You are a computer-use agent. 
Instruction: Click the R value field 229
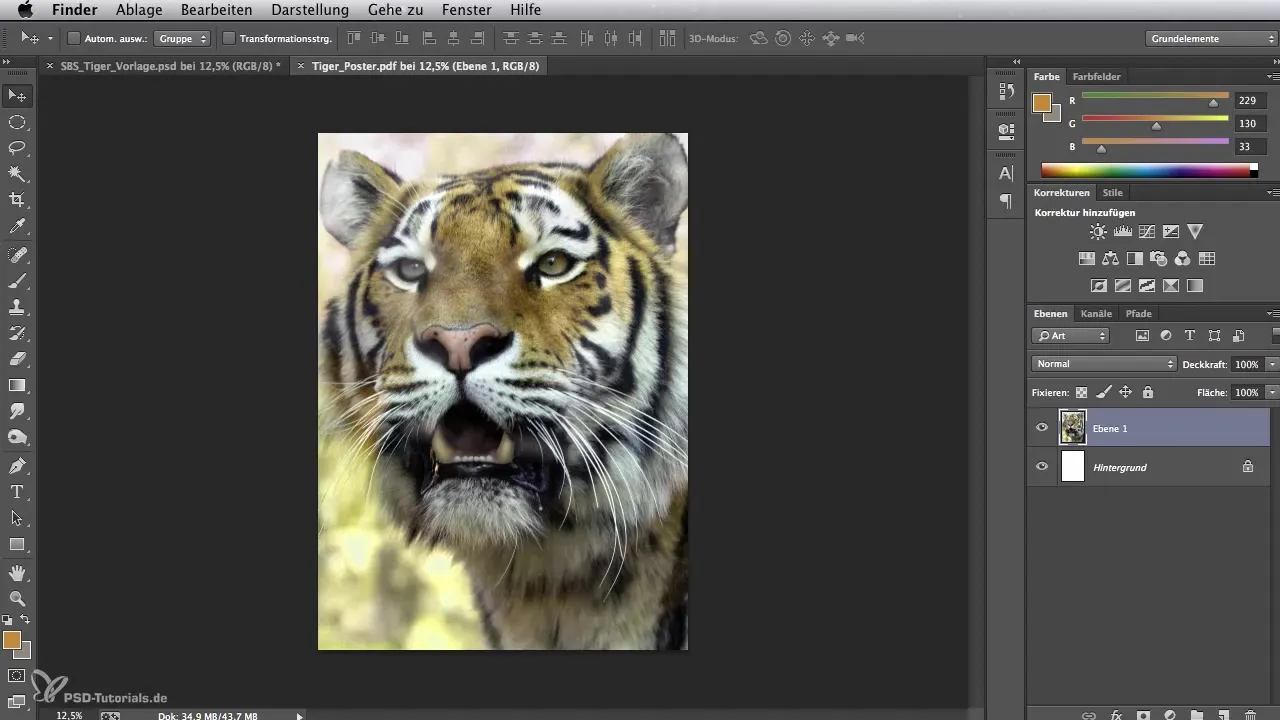(x=1250, y=101)
